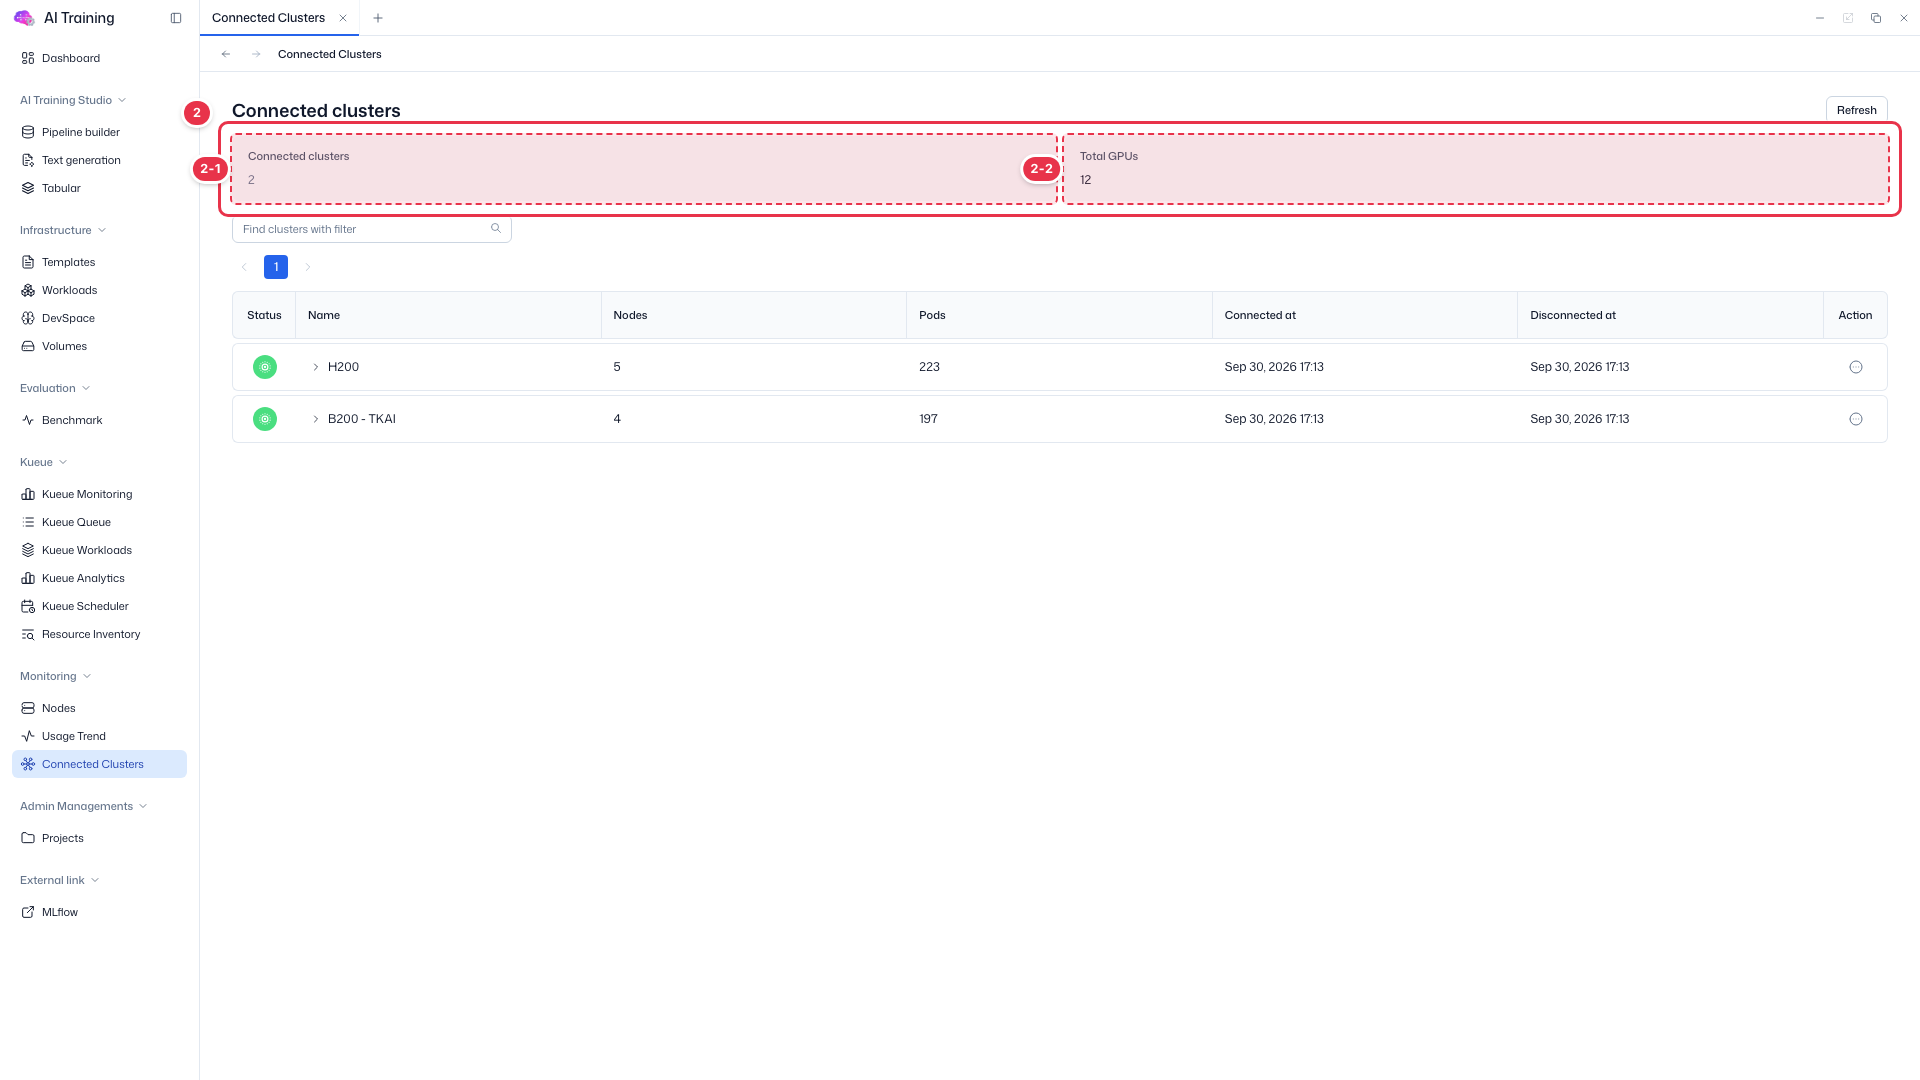
Task: Go to the next page of clusters
Action: [308, 267]
